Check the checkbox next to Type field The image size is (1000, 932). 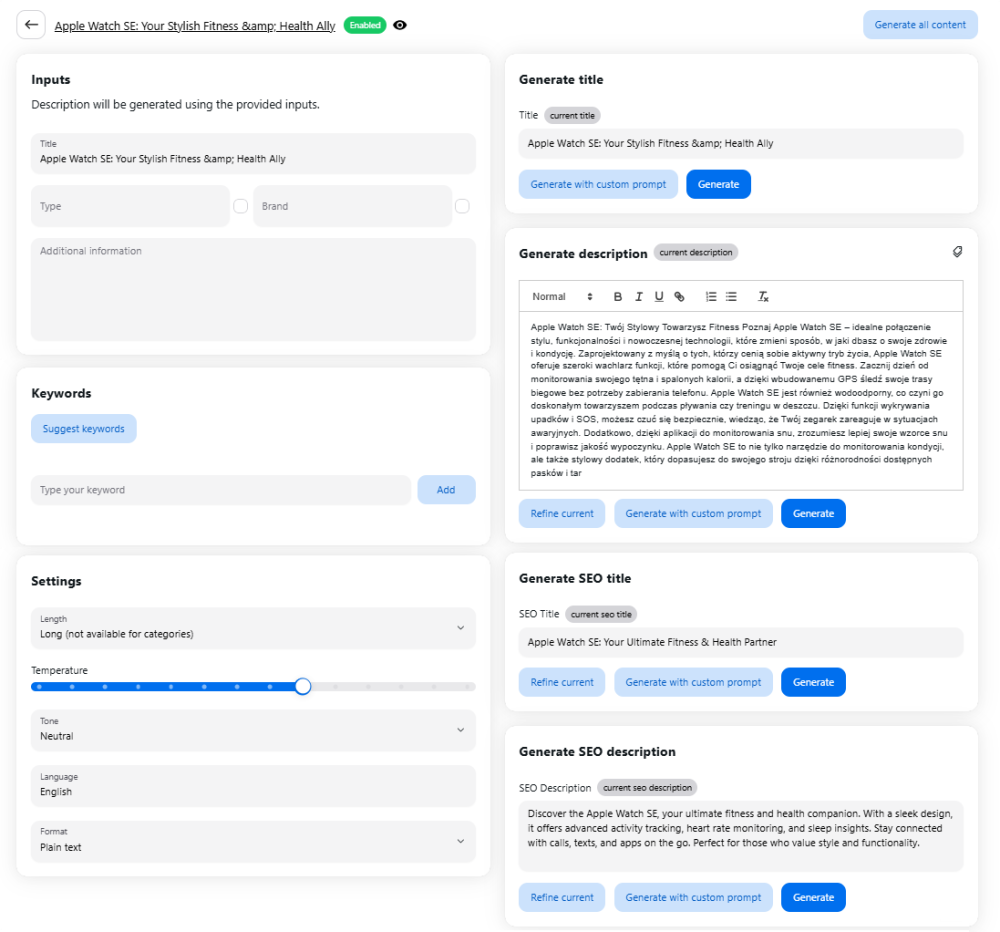pyautogui.click(x=240, y=206)
